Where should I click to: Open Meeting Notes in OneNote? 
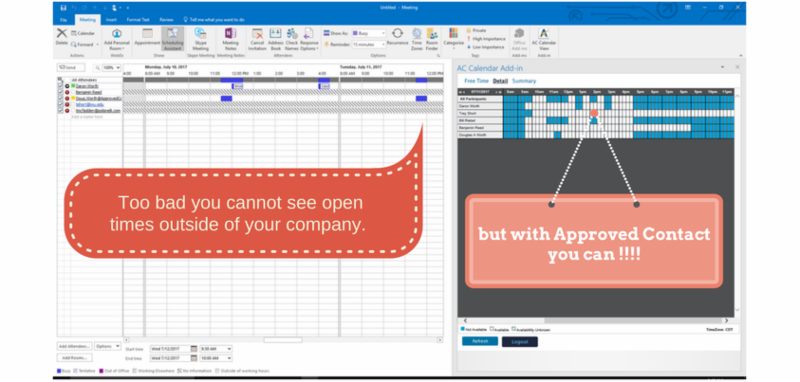pyautogui.click(x=231, y=39)
